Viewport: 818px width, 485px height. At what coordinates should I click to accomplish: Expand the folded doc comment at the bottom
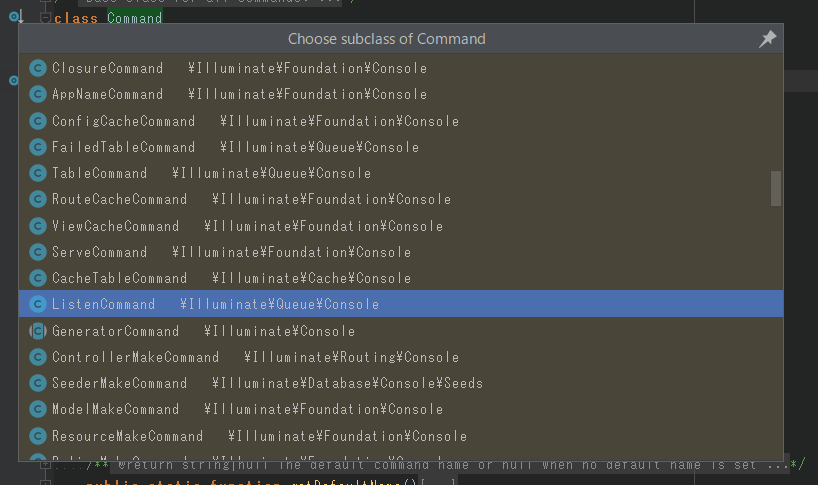45,464
